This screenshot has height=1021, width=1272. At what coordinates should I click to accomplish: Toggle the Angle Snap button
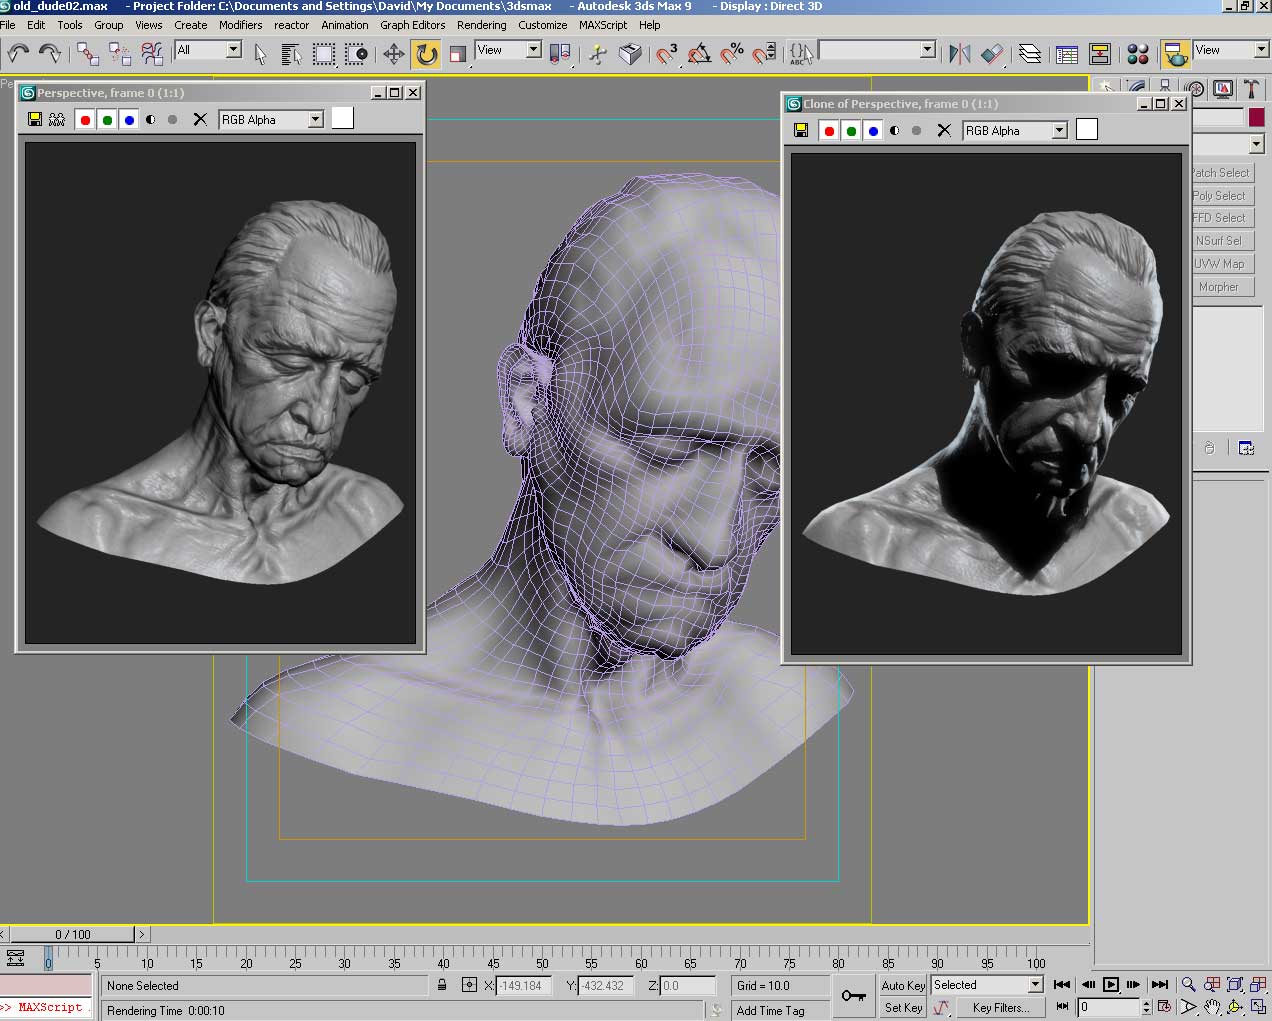click(x=700, y=53)
